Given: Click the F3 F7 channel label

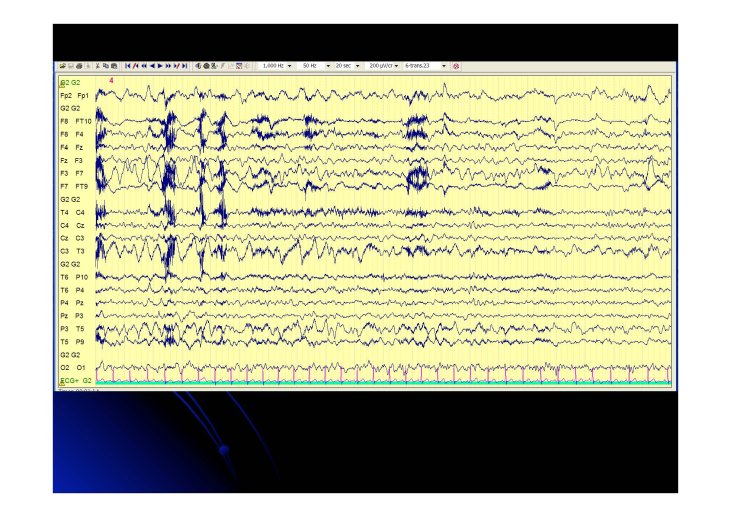Looking at the screenshot, I should tap(72, 173).
